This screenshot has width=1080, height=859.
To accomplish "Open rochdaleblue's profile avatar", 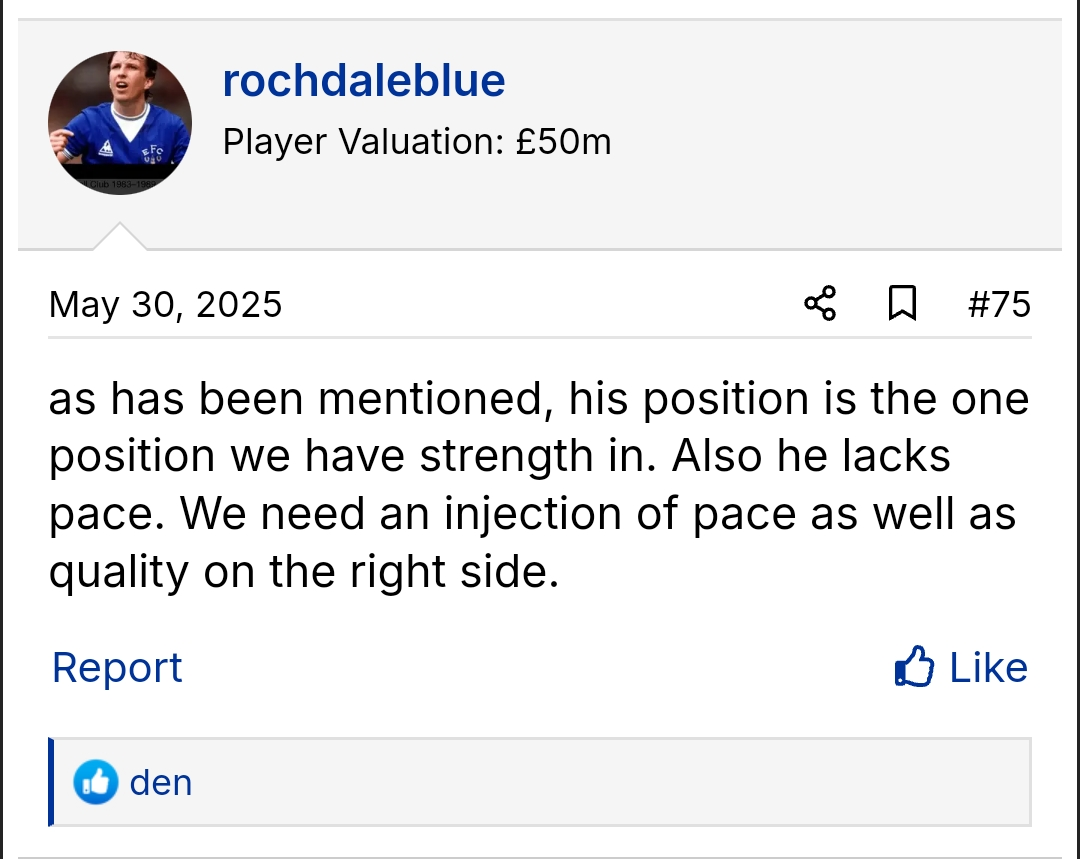I will pyautogui.click(x=120, y=123).
